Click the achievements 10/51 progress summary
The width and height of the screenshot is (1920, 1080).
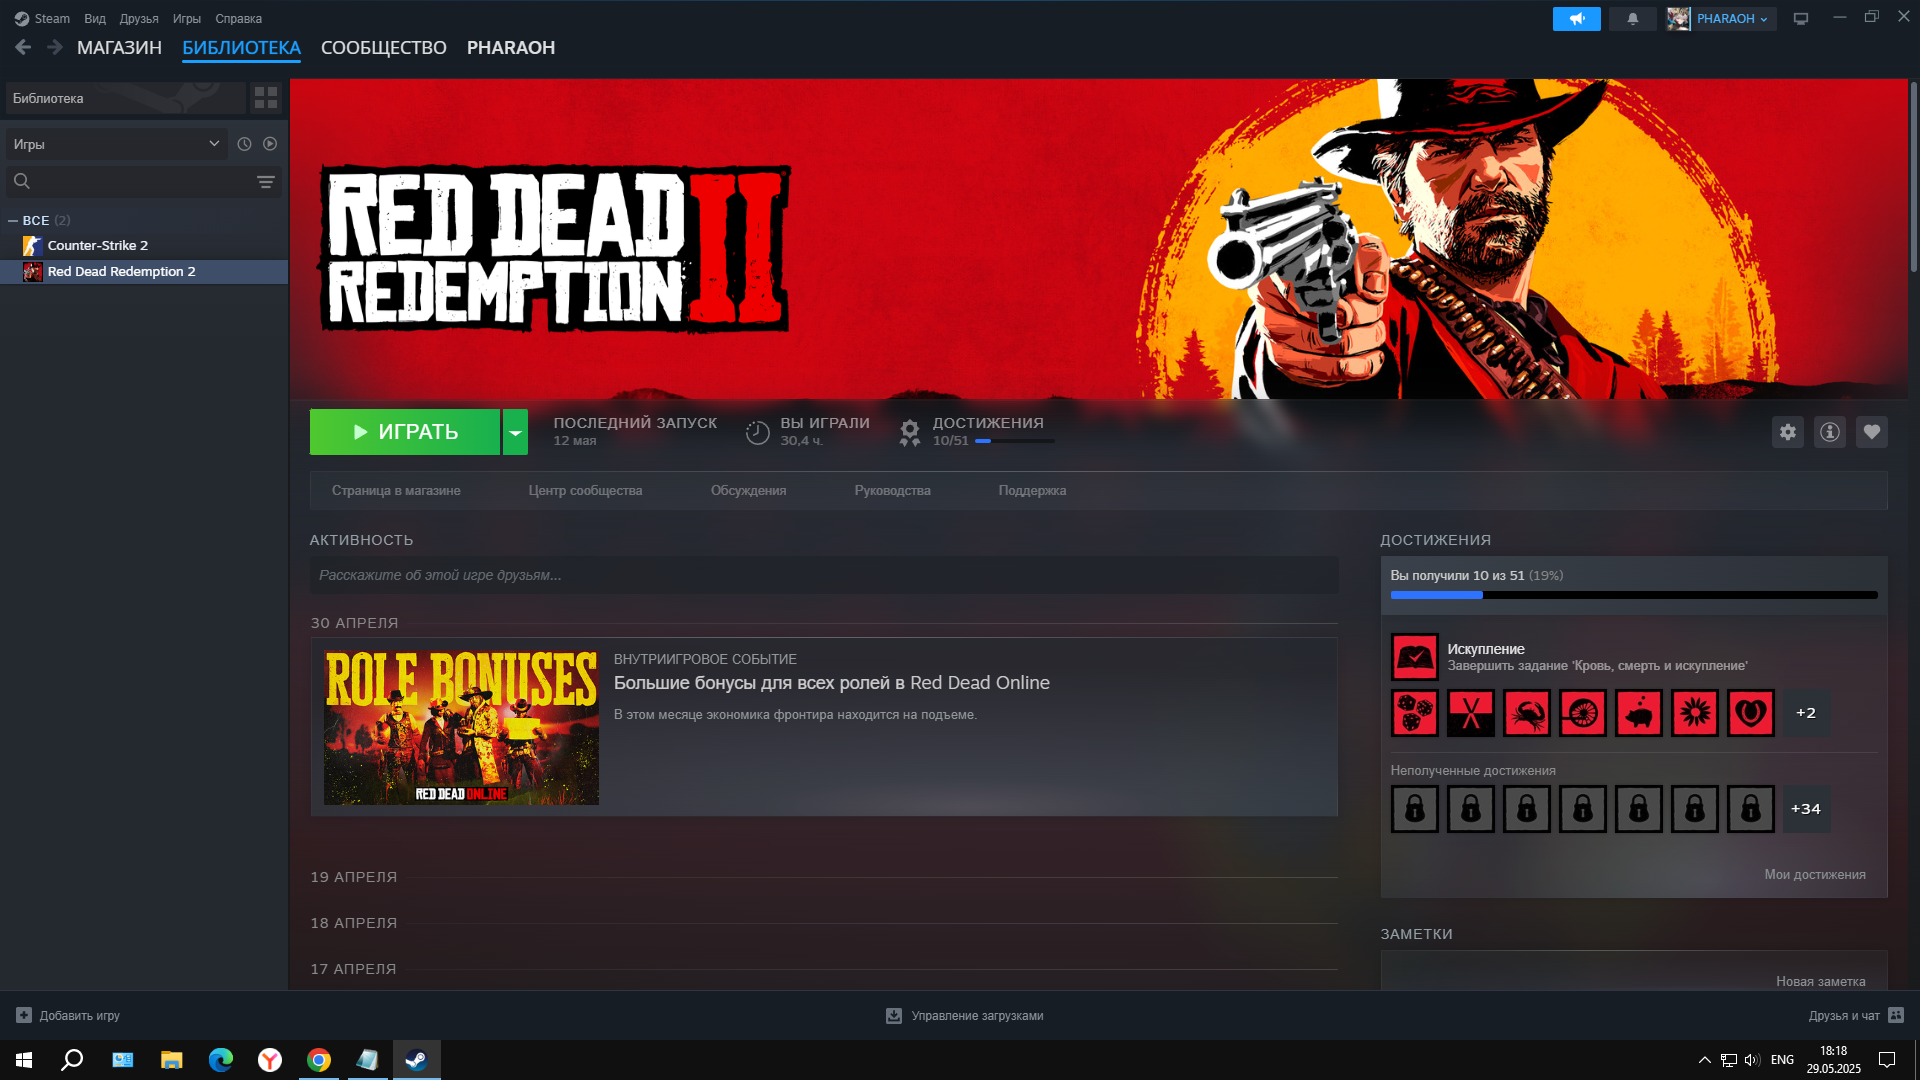[976, 432]
